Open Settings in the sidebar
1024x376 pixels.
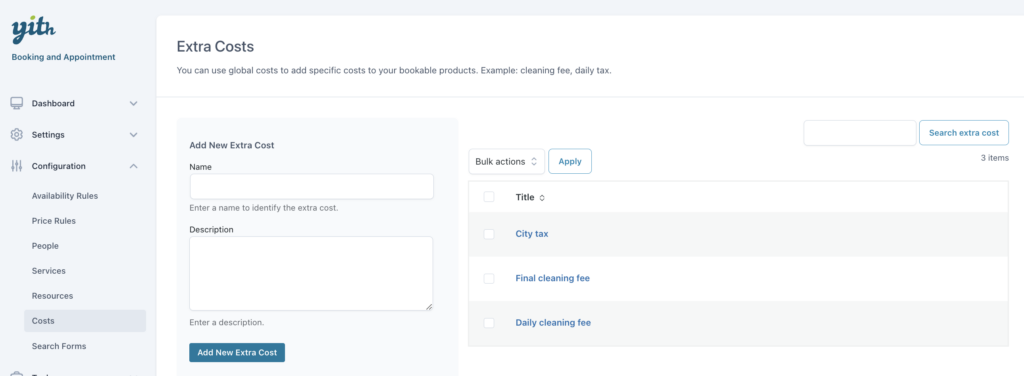[48, 134]
